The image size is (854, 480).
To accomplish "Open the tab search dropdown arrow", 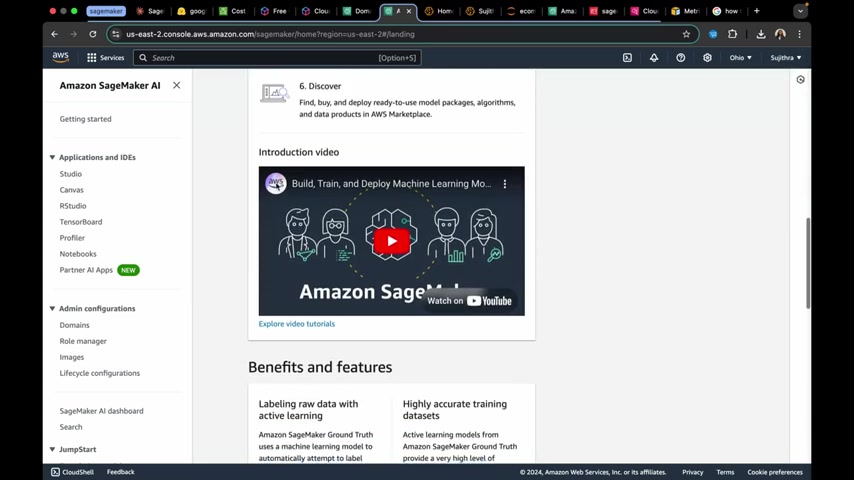I will pyautogui.click(x=800, y=11).
